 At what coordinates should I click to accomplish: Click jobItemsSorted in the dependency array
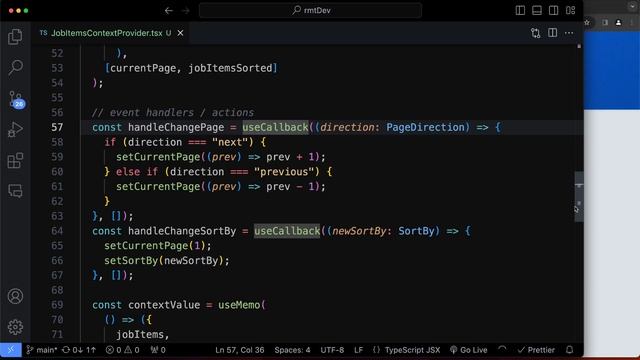click(x=230, y=68)
